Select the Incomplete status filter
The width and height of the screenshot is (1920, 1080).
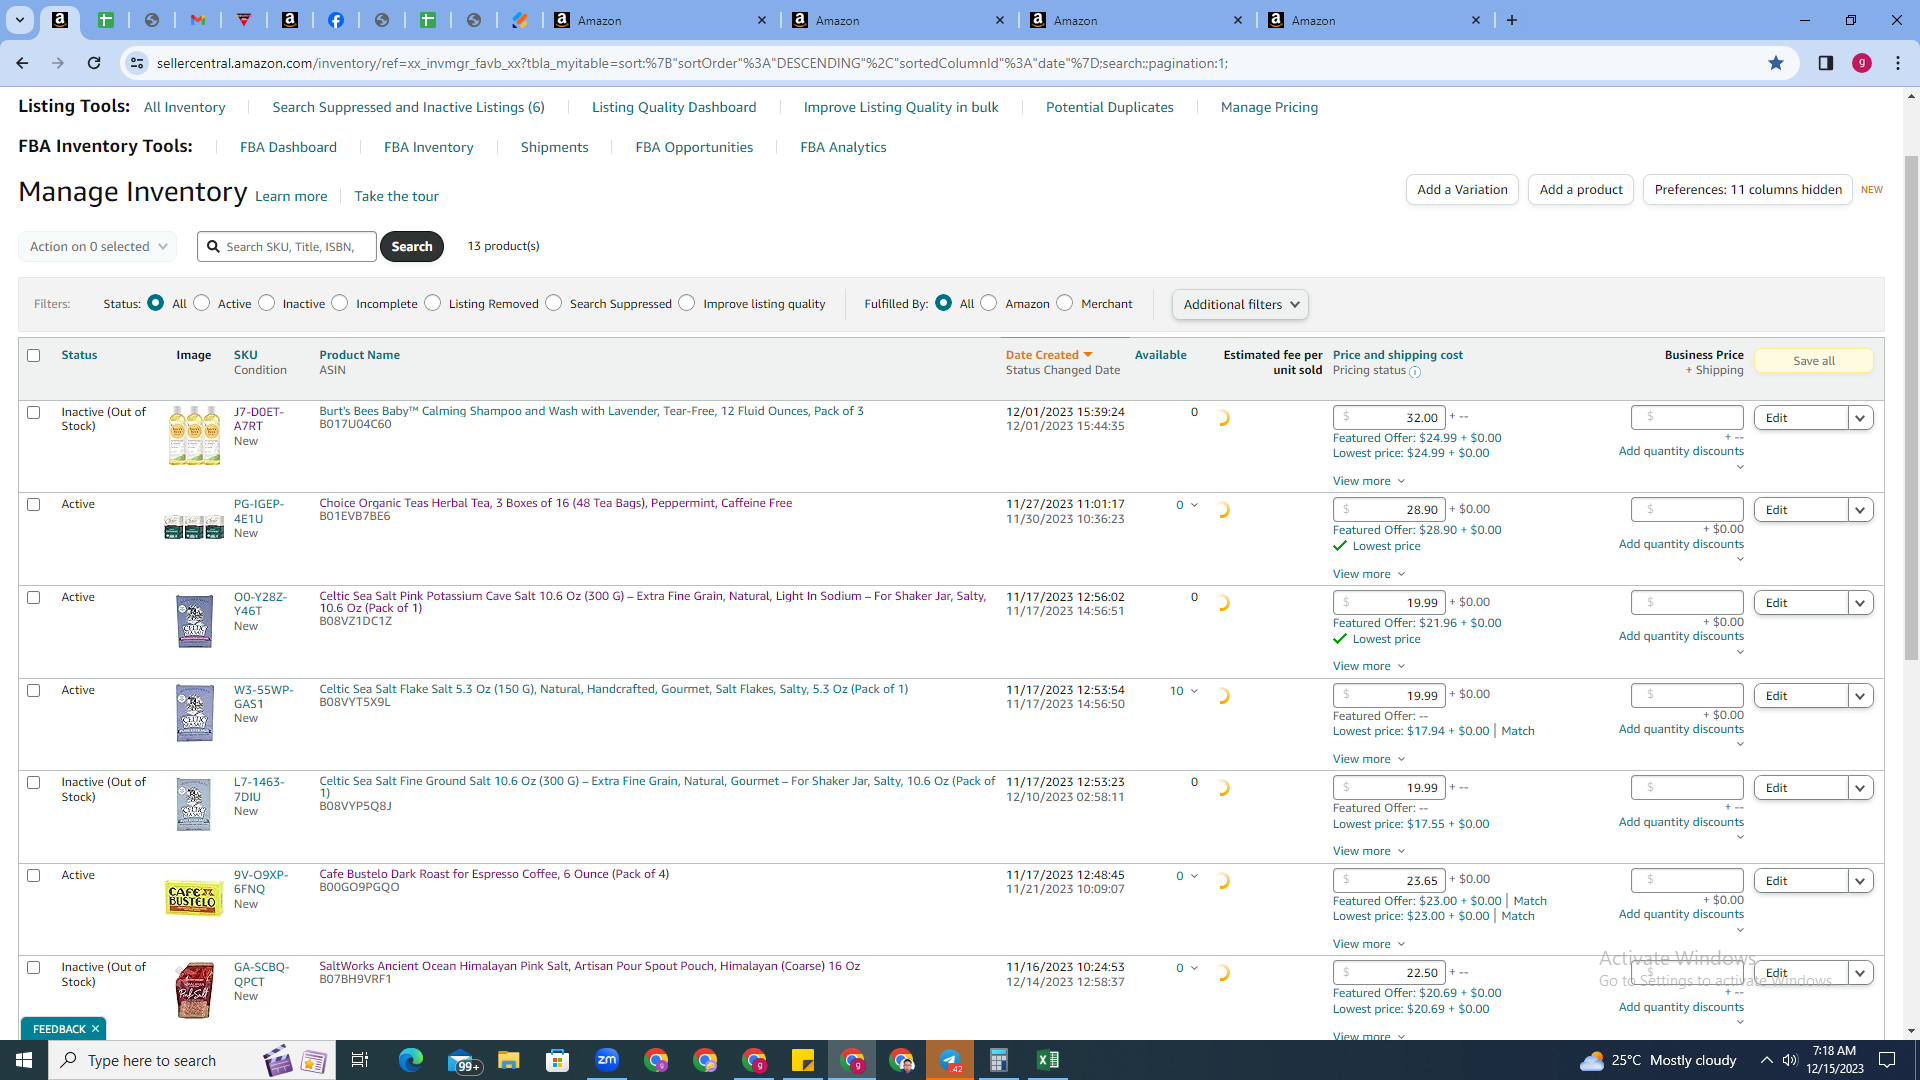click(x=340, y=303)
